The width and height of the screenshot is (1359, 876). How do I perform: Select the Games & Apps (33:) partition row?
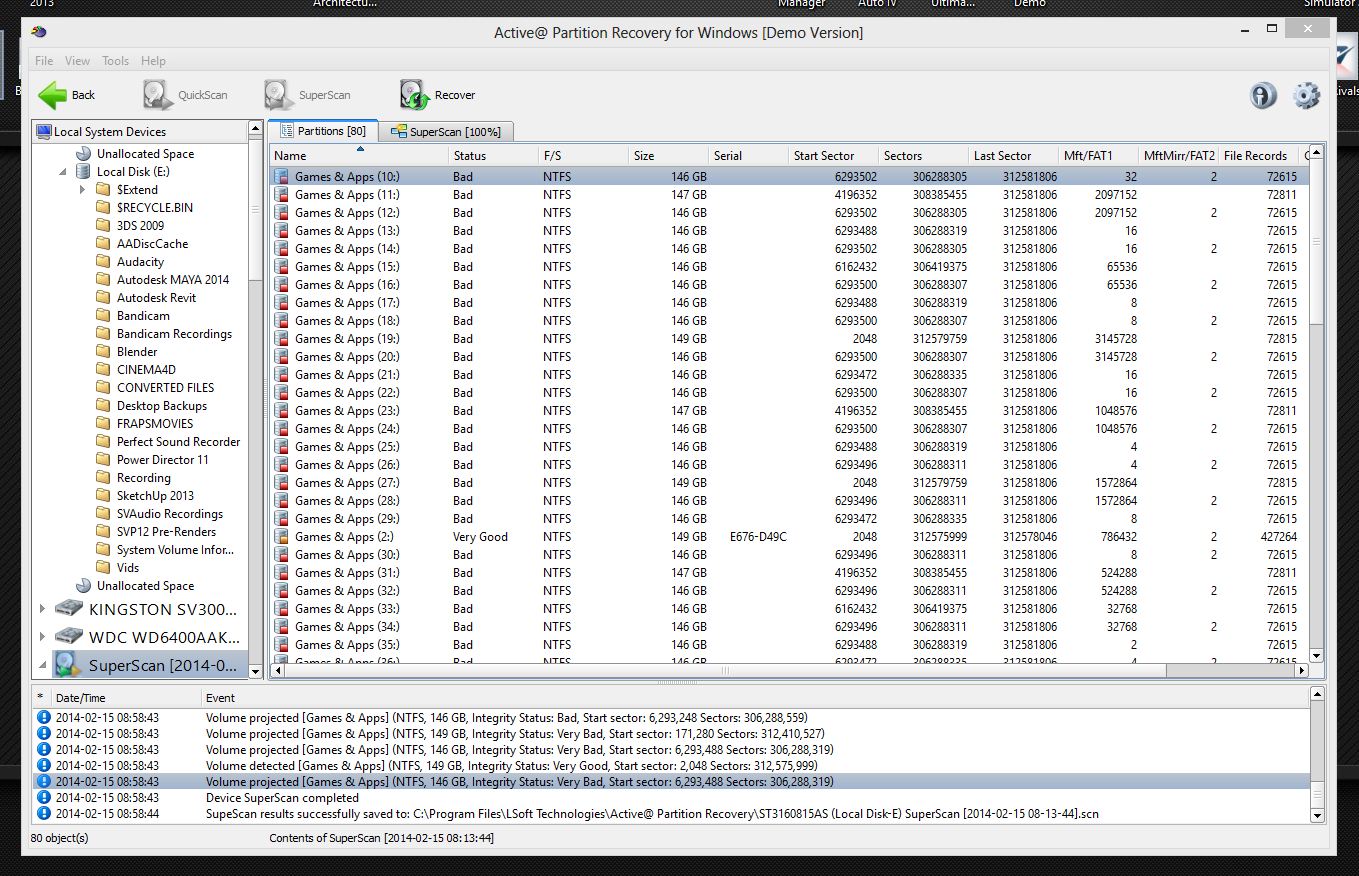788,609
